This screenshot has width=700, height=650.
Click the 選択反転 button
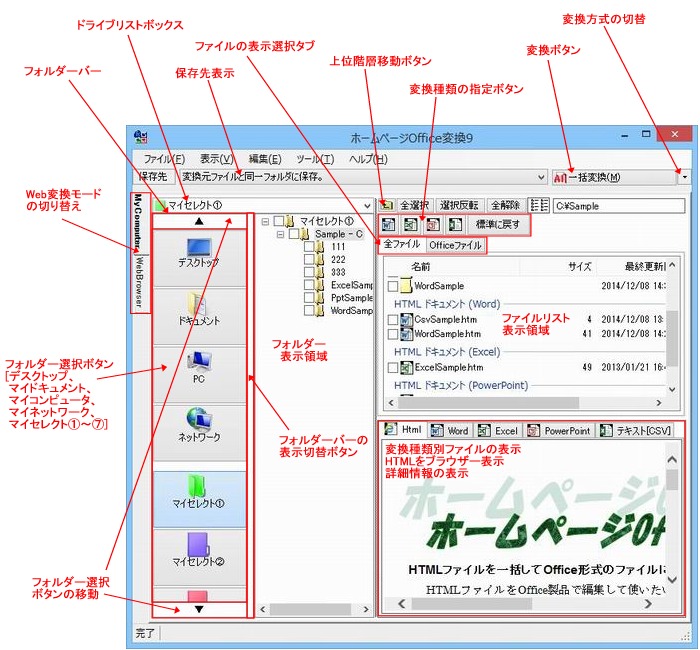(459, 205)
